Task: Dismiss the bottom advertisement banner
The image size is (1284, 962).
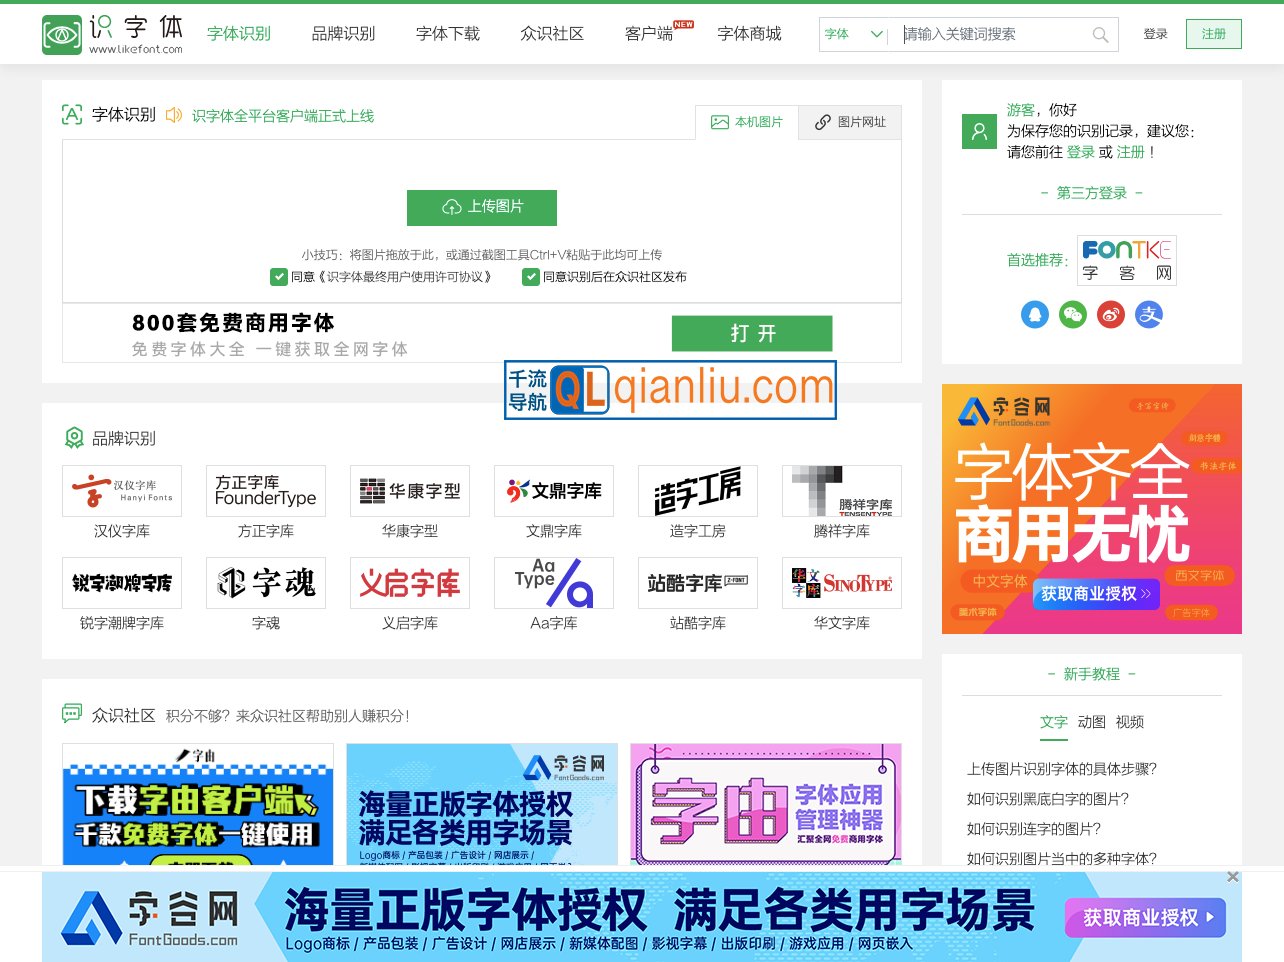Action: coord(1233,877)
